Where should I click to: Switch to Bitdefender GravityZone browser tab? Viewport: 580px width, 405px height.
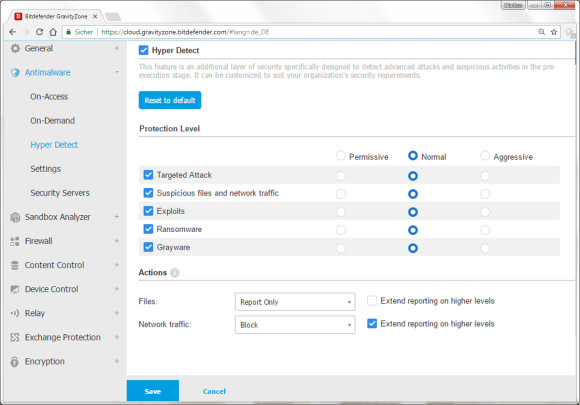55,17
